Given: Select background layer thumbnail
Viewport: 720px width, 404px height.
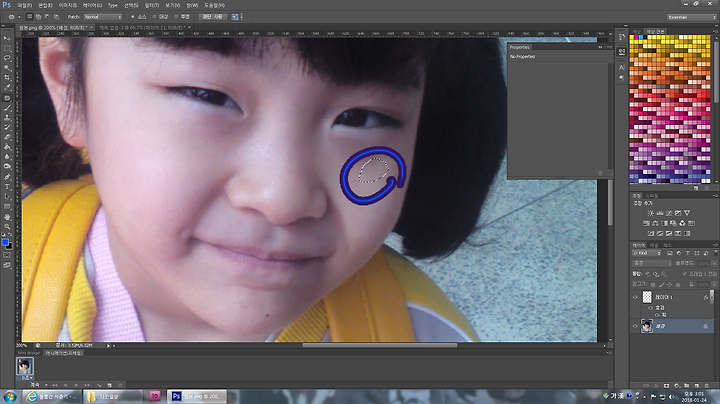Looking at the screenshot, I should click(x=647, y=326).
